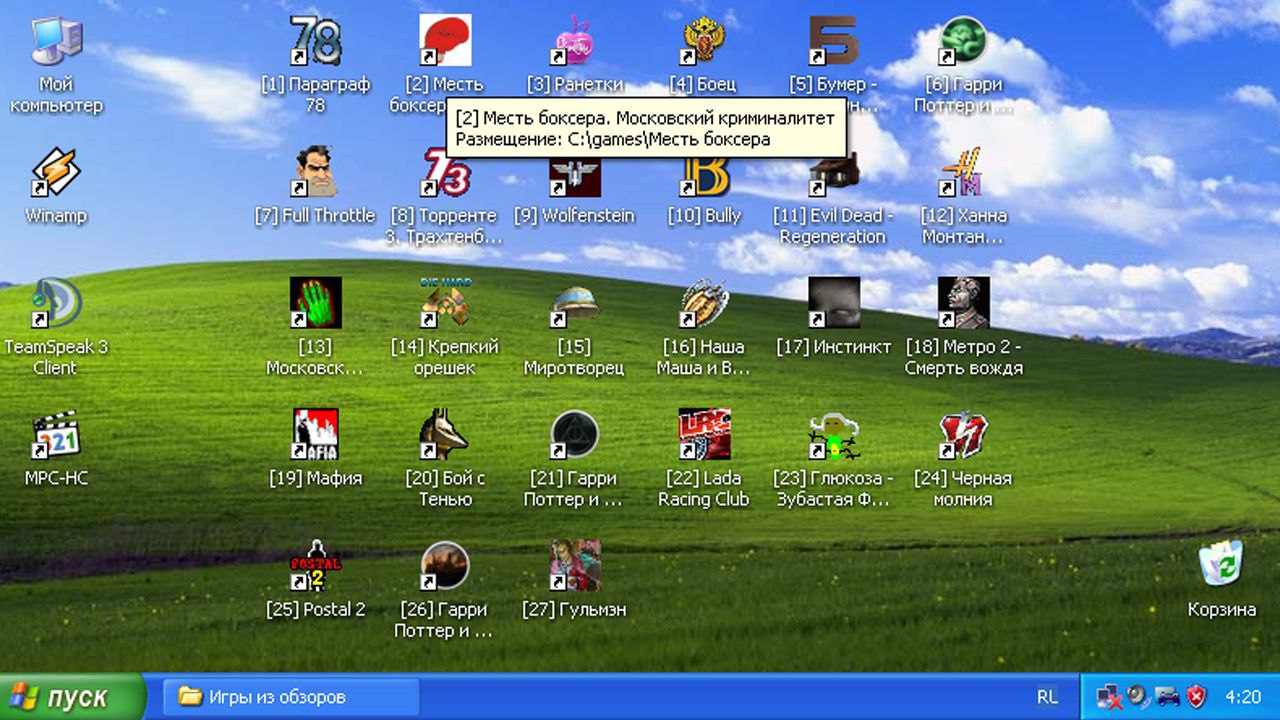This screenshot has width=1280, height=720.
Task: Select the [17] Инстинкт game icon
Action: [x=833, y=303]
